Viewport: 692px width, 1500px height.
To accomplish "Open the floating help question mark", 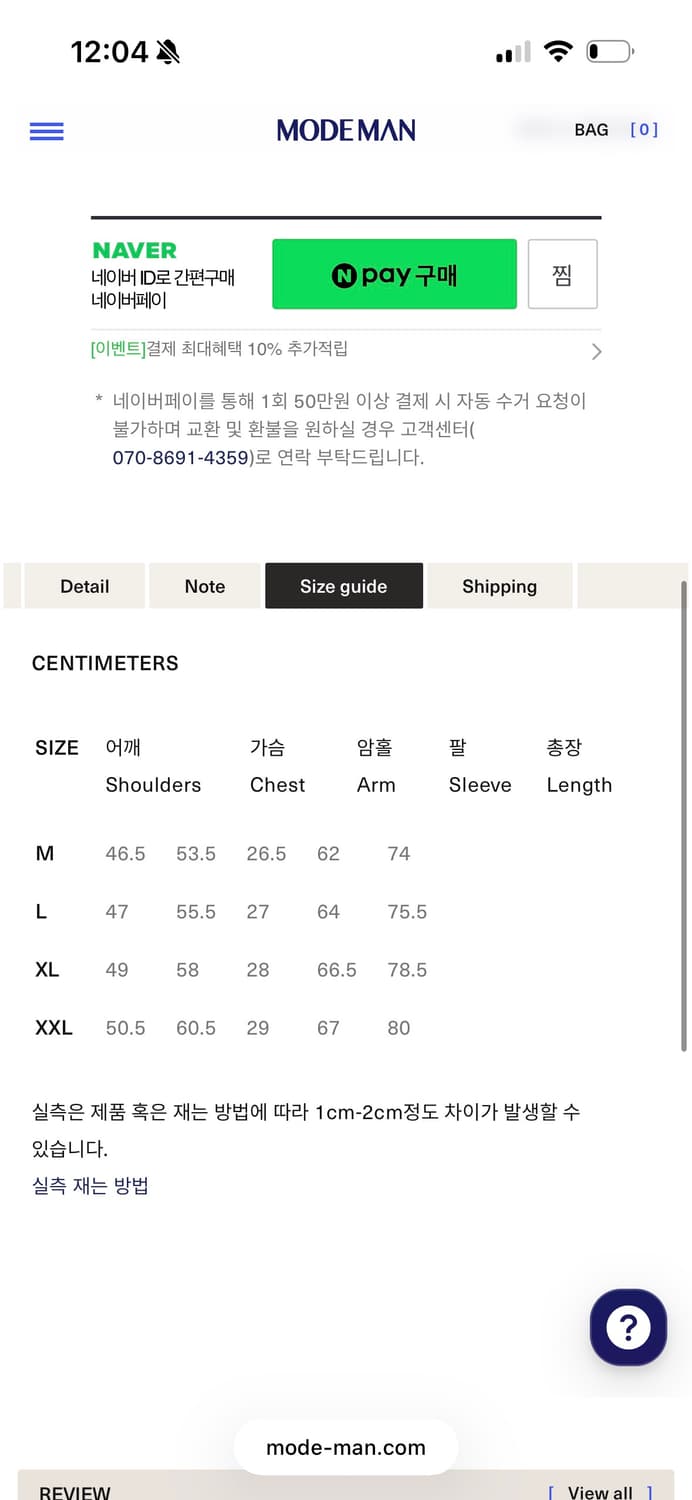I will coord(628,1327).
